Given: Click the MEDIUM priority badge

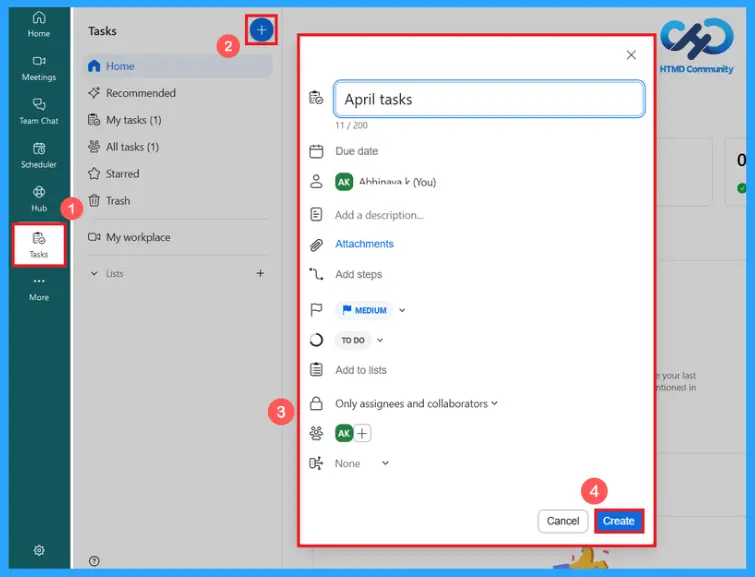Looking at the screenshot, I should pyautogui.click(x=364, y=310).
